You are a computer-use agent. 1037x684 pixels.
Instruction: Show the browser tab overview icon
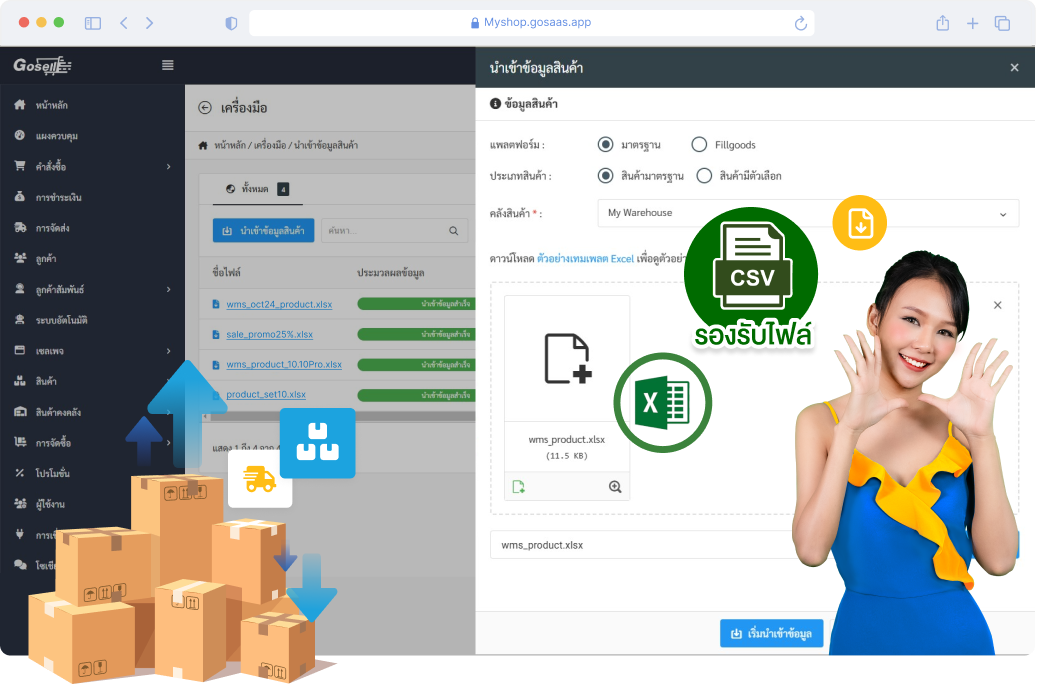(x=1002, y=23)
